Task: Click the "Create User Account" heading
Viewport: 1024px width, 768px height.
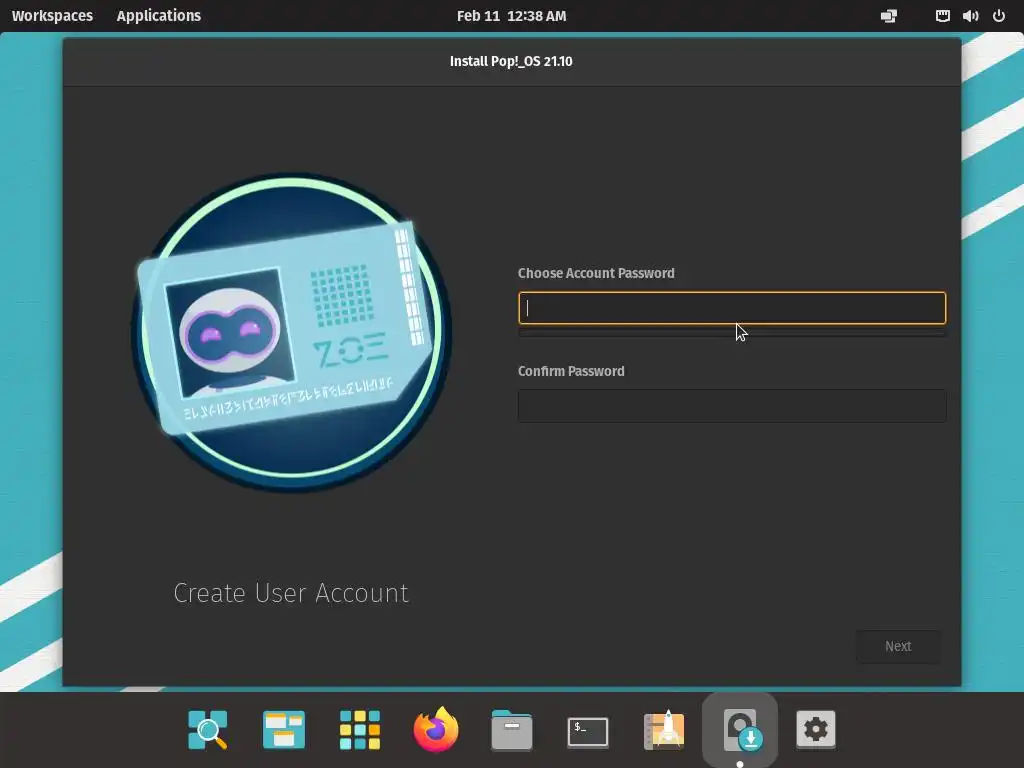Action: (291, 593)
